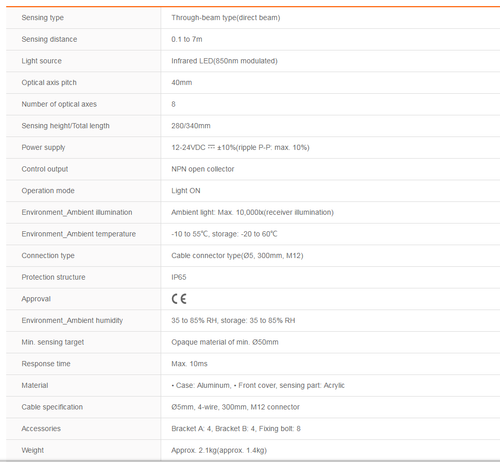Screen dimensions: 500x462
Task: Select the Sensing distance row label
Action: click(49, 39)
